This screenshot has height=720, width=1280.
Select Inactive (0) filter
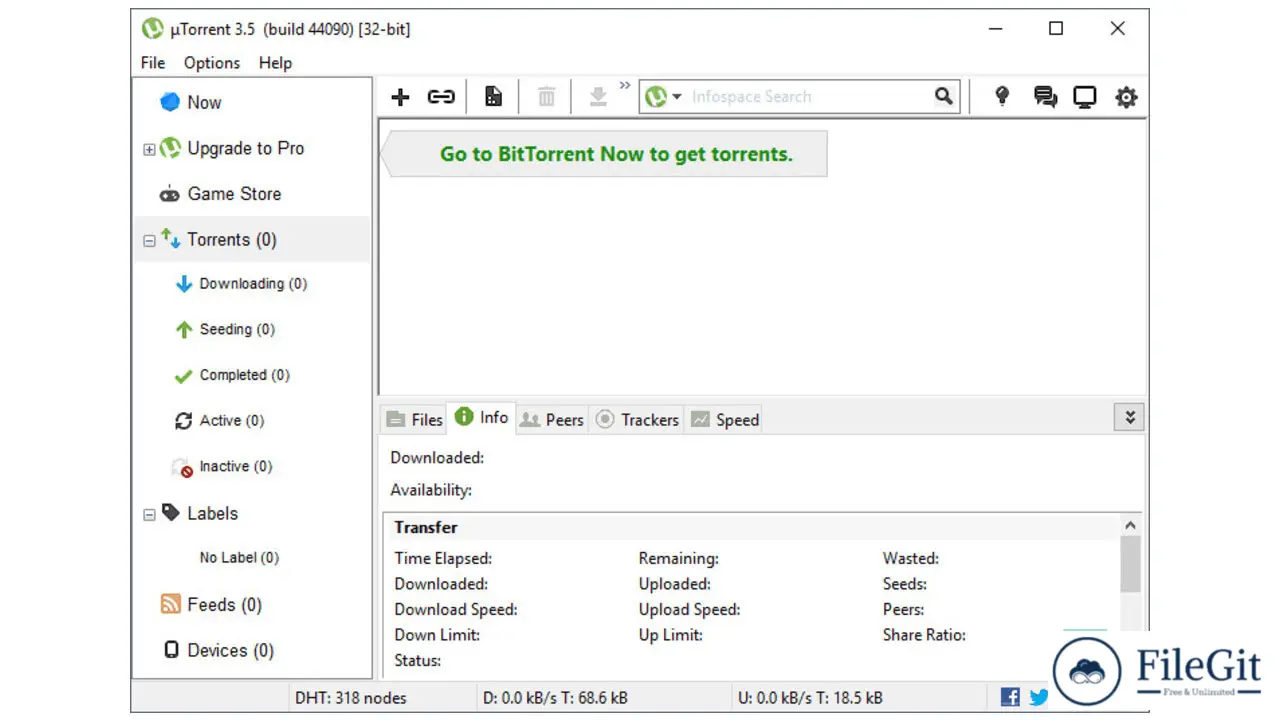click(x=235, y=467)
